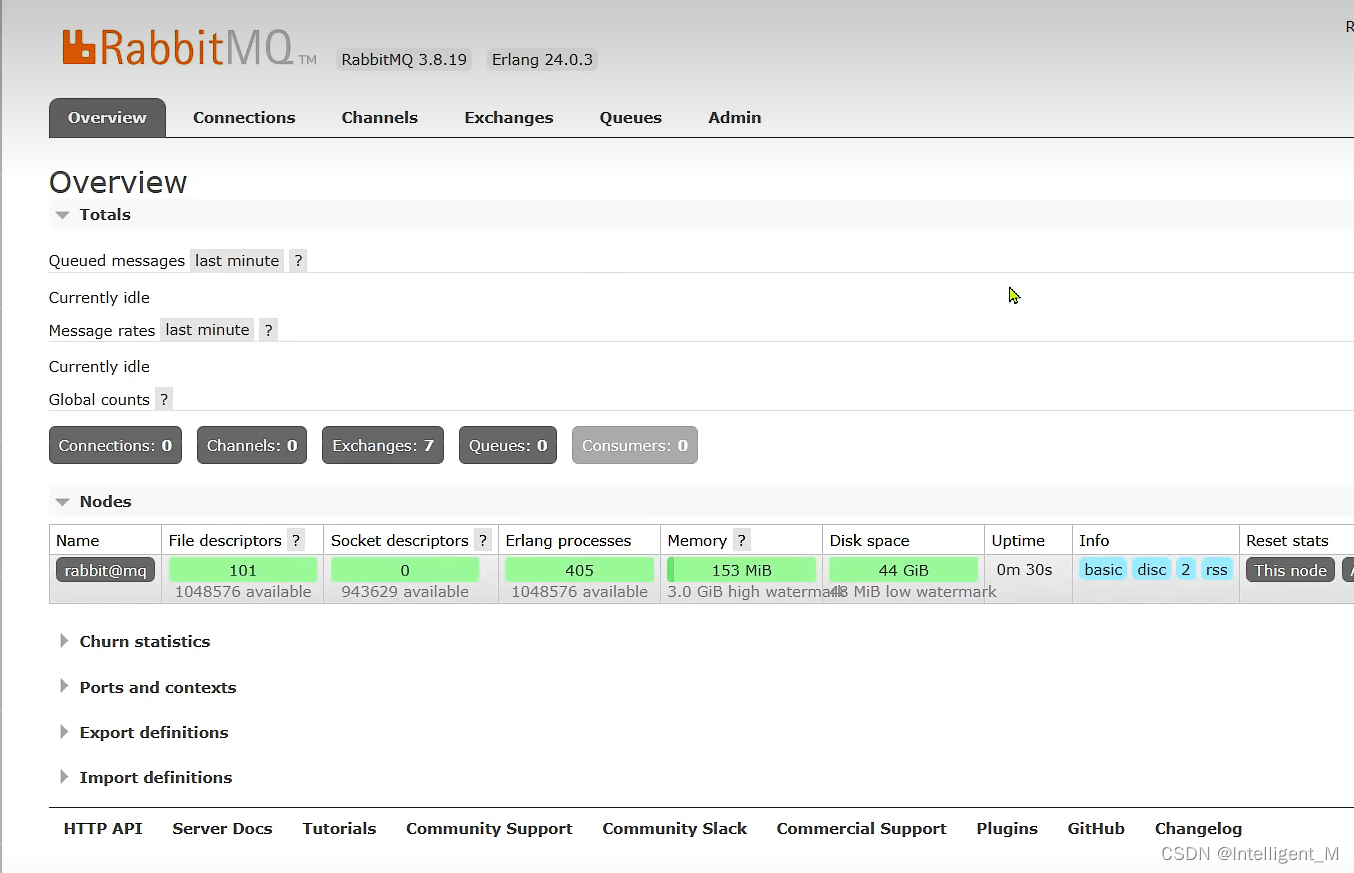The height and width of the screenshot is (873, 1354).
Task: Reset stats for This node
Action: coord(1290,570)
